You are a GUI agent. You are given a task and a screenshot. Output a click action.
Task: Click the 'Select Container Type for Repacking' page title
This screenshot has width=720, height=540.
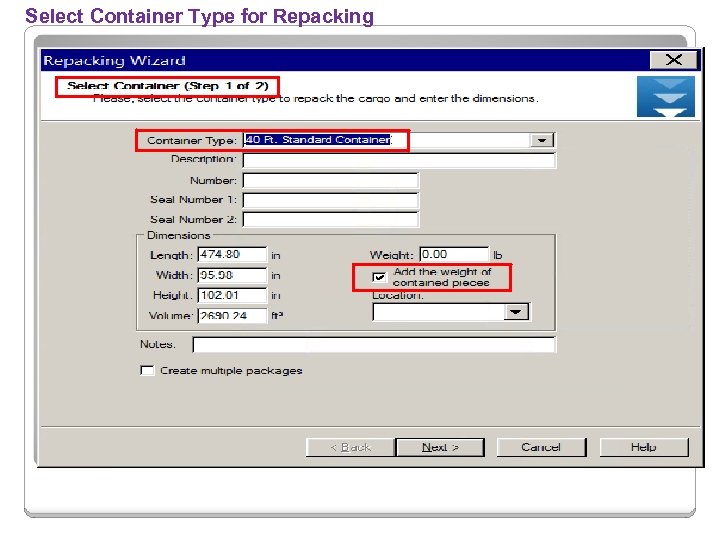199,16
